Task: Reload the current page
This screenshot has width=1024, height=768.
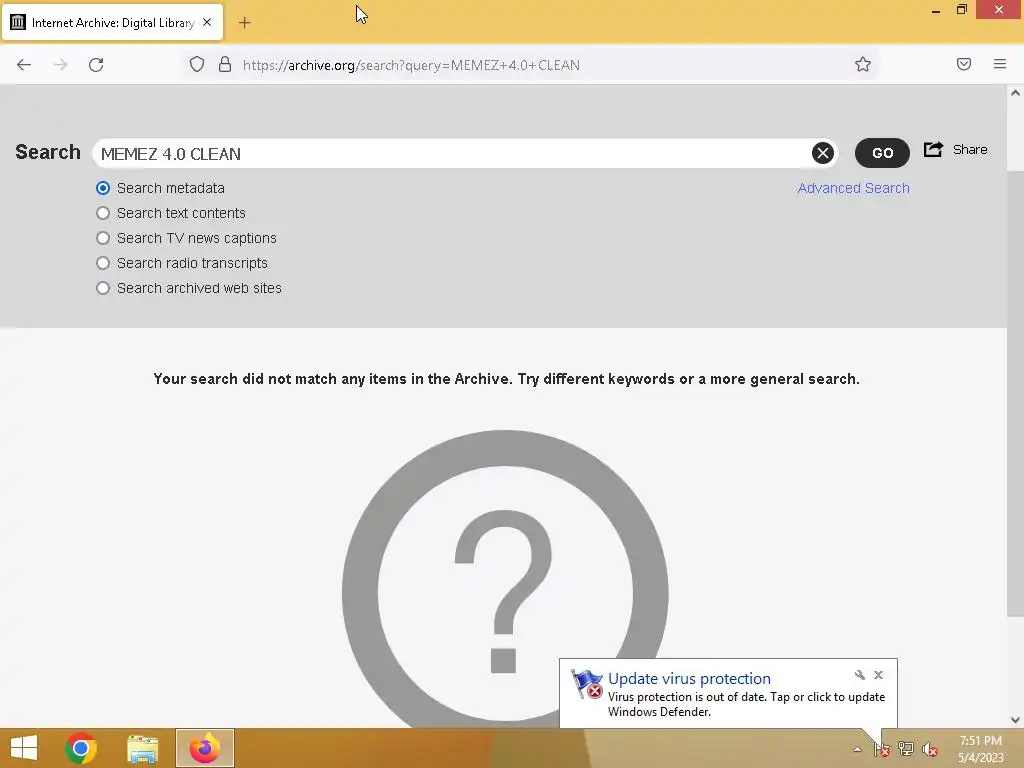Action: 96,65
